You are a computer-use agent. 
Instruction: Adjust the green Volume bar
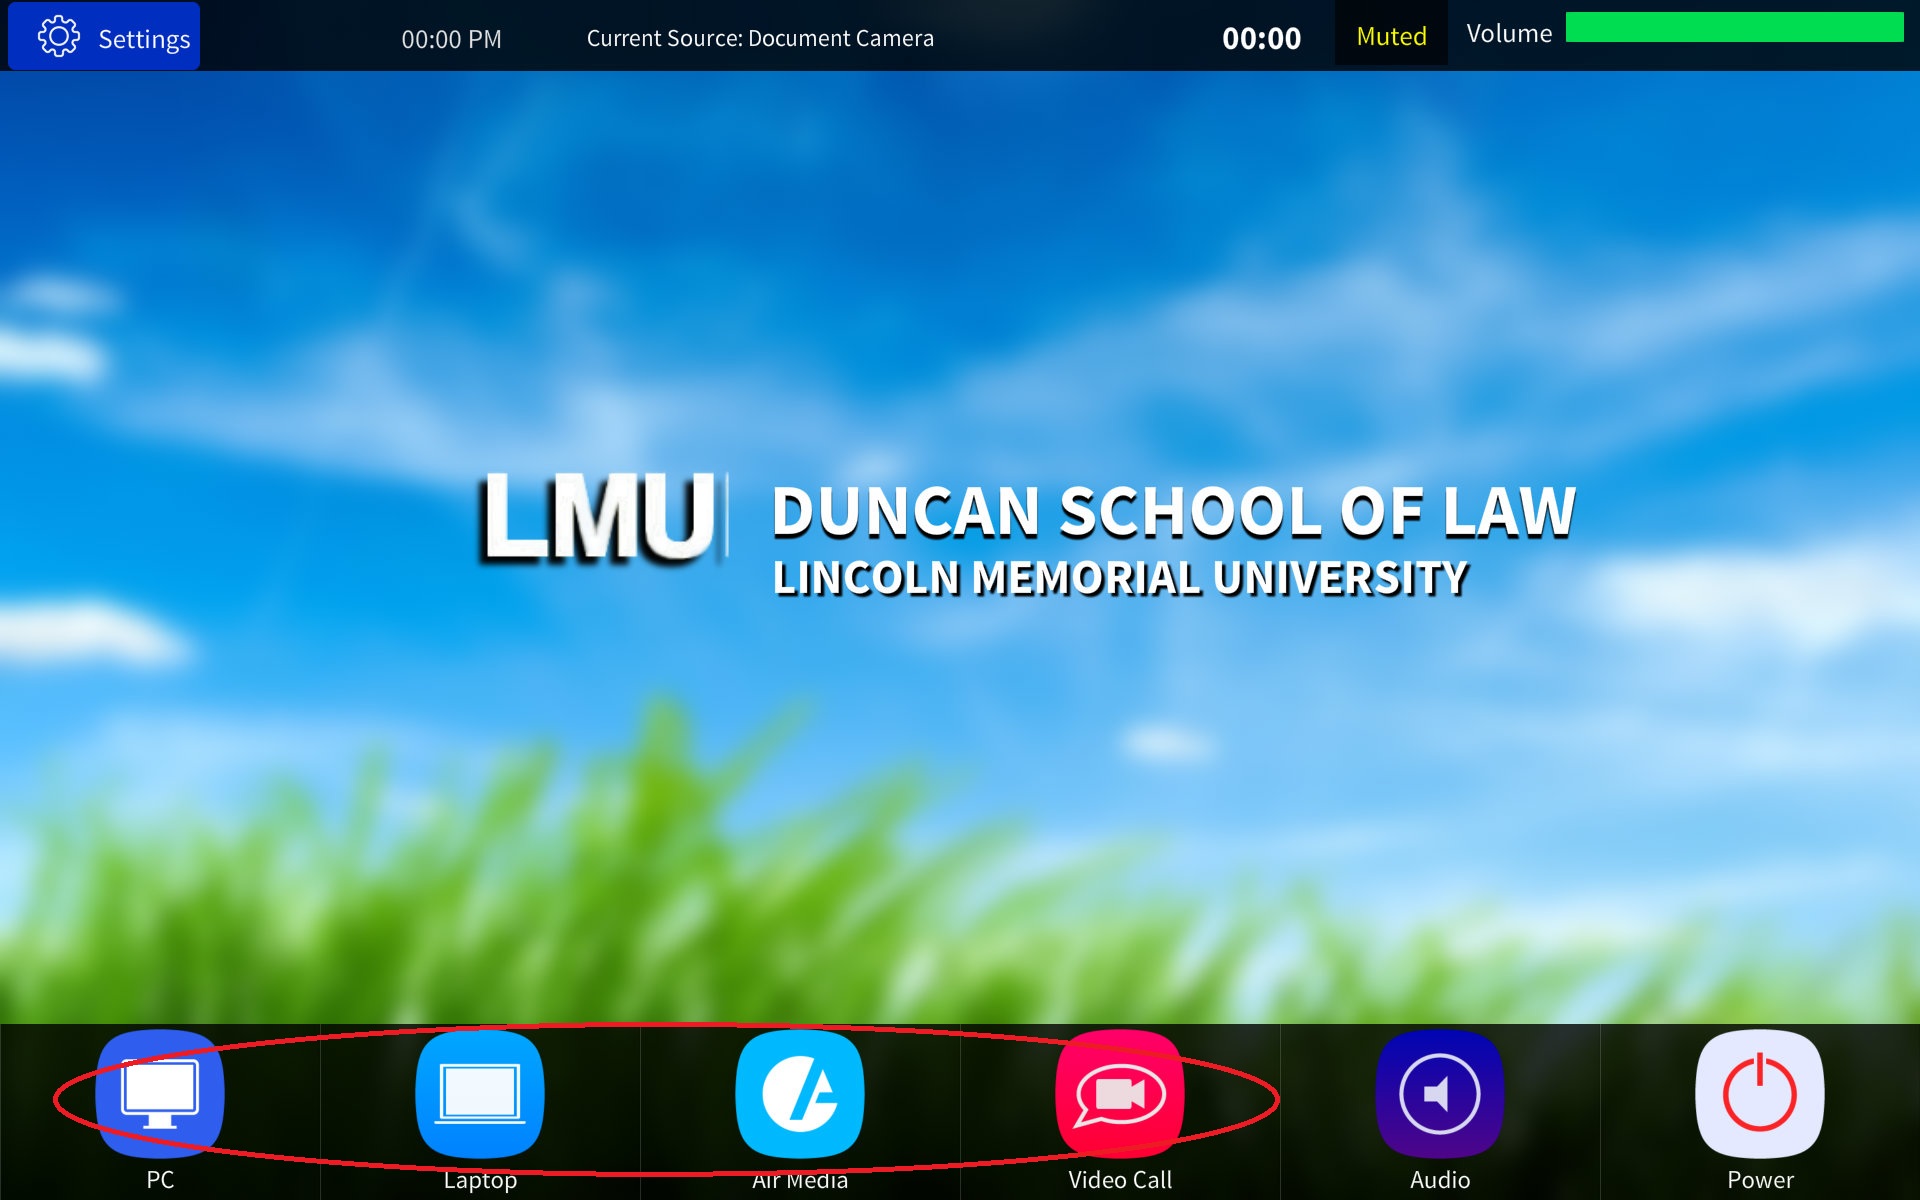[x=1734, y=27]
